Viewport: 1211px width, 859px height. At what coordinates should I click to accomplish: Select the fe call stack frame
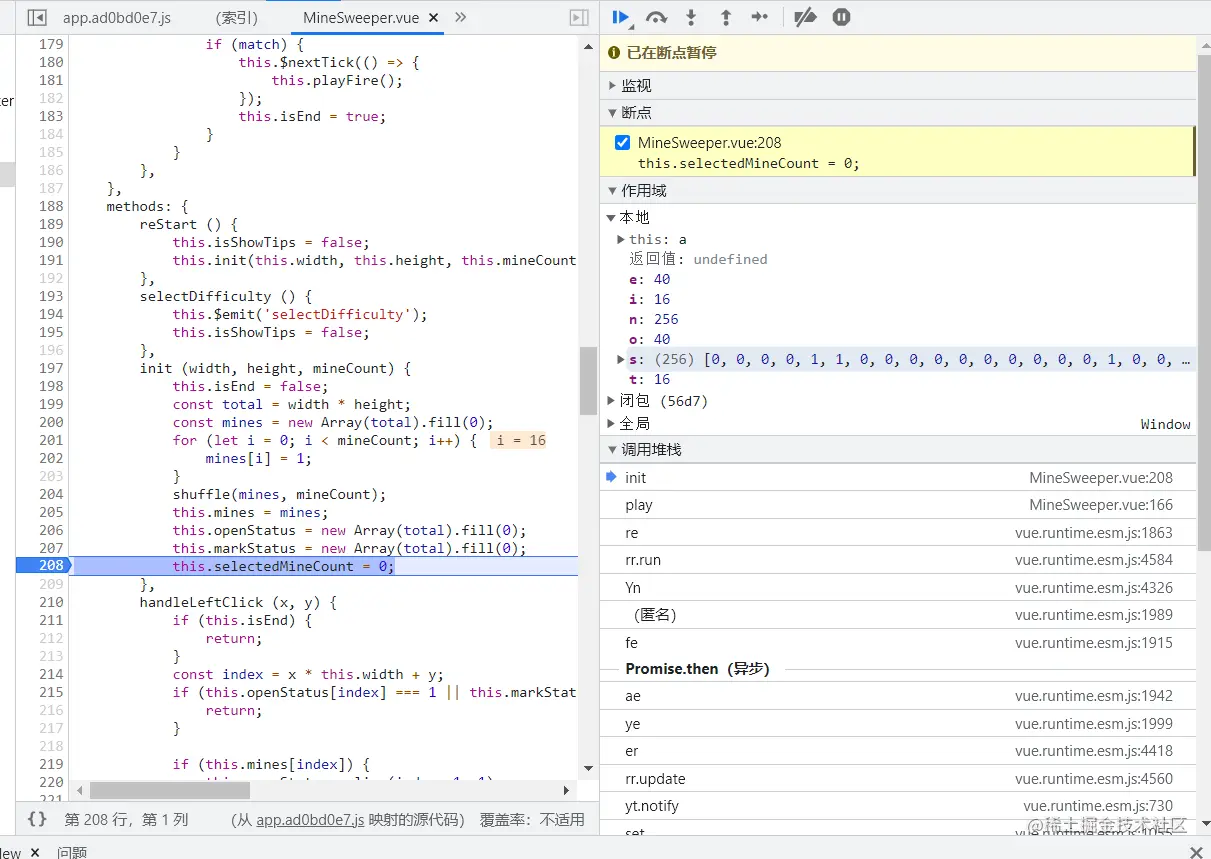898,643
